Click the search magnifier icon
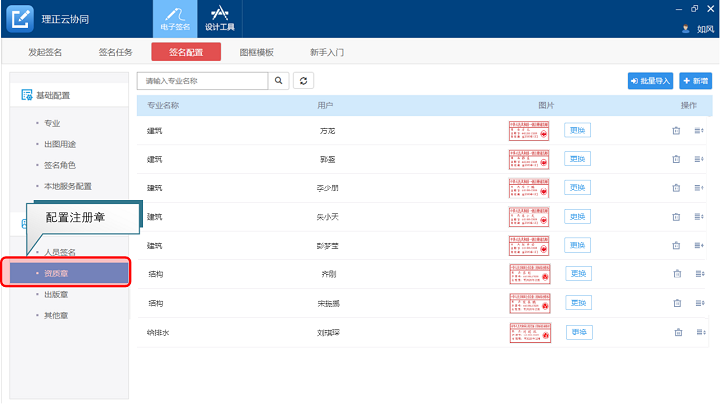 tap(279, 80)
